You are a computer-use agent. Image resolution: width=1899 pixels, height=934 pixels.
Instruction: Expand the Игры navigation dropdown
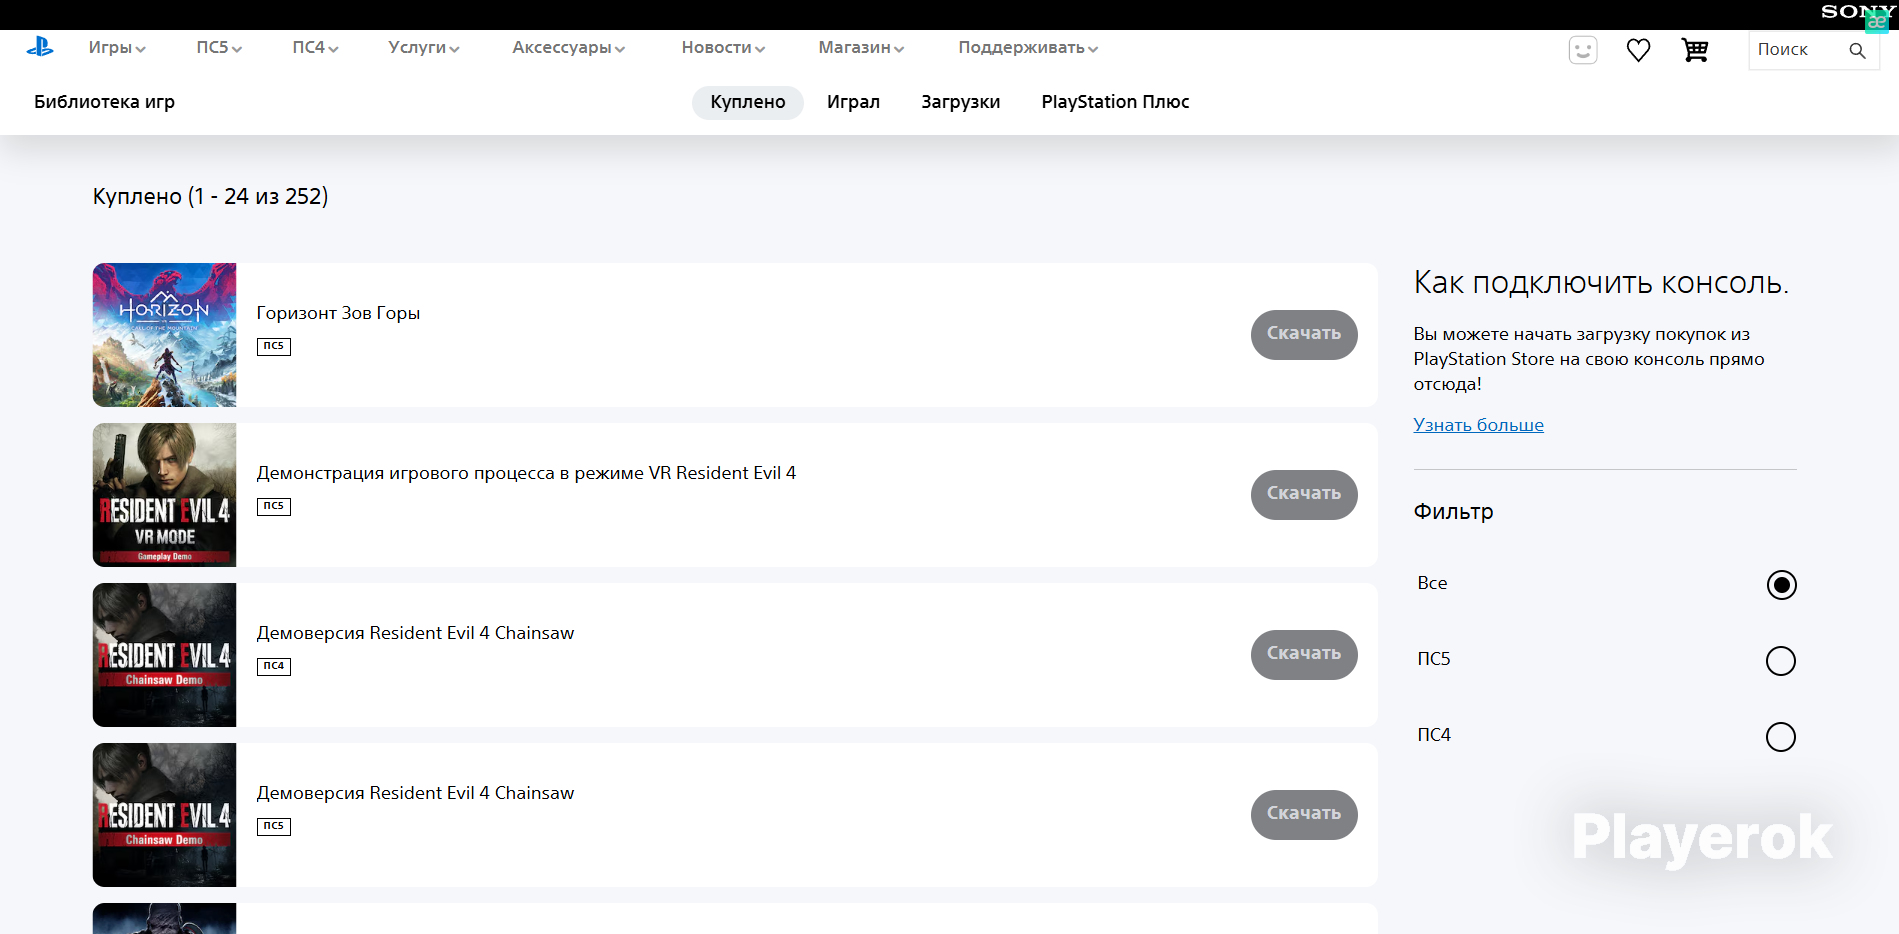tap(117, 48)
